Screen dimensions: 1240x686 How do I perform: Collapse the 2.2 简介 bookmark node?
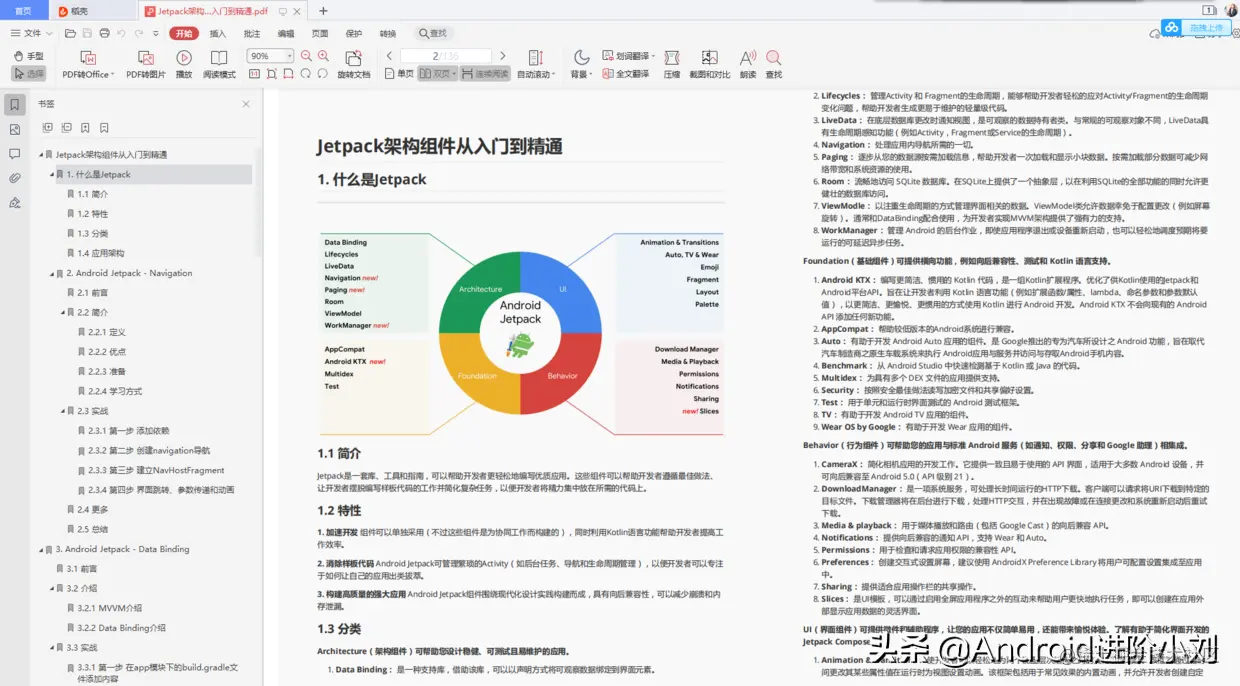[64, 312]
